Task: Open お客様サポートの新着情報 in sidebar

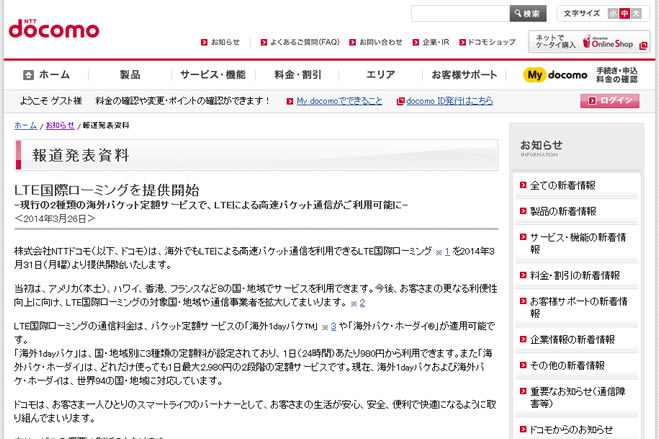Action: coord(579,307)
